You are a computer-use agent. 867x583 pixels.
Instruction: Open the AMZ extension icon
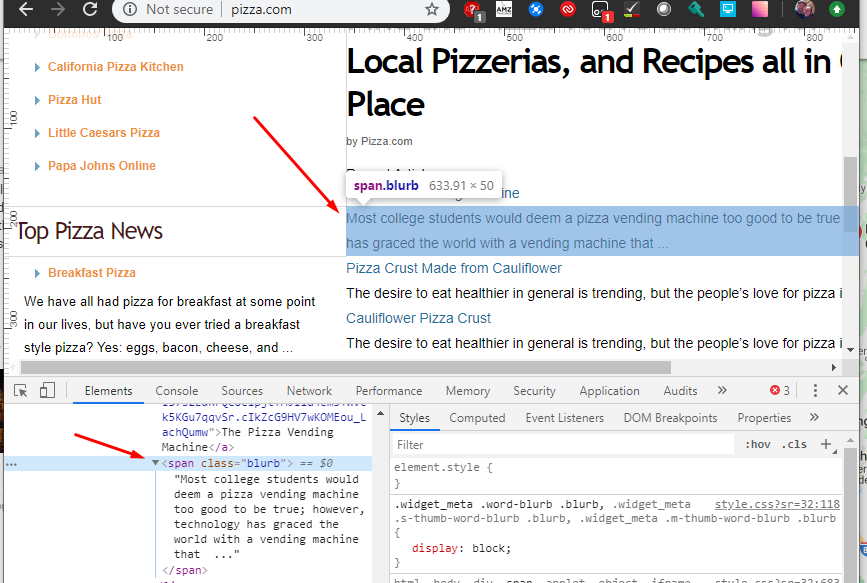504,9
